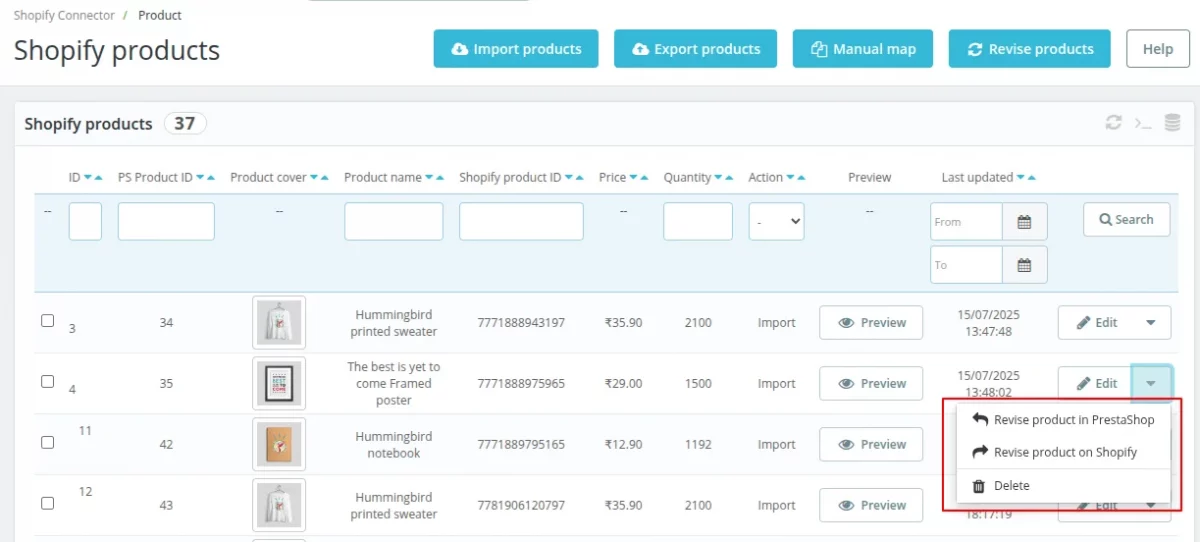Sort Action column descending
Viewport: 1200px width, 542px height.
[791, 178]
